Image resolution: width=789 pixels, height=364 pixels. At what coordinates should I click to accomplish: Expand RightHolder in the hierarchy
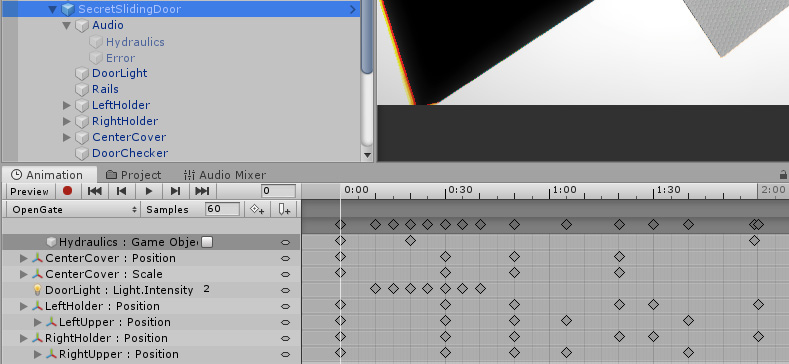66,121
